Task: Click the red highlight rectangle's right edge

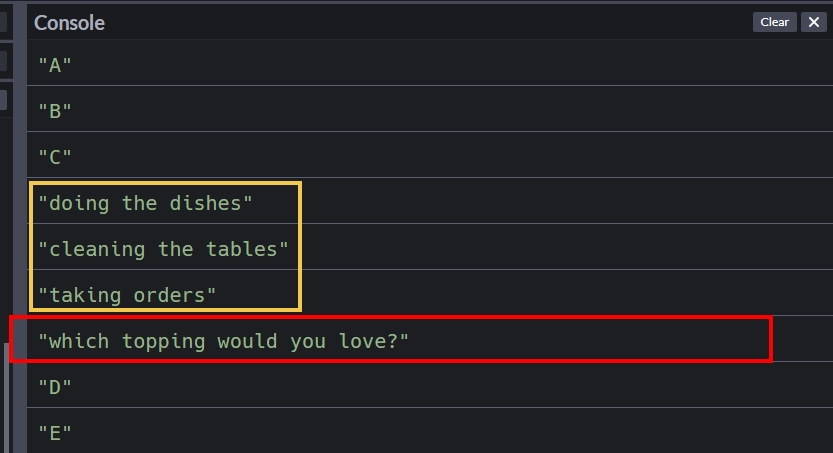Action: 770,339
